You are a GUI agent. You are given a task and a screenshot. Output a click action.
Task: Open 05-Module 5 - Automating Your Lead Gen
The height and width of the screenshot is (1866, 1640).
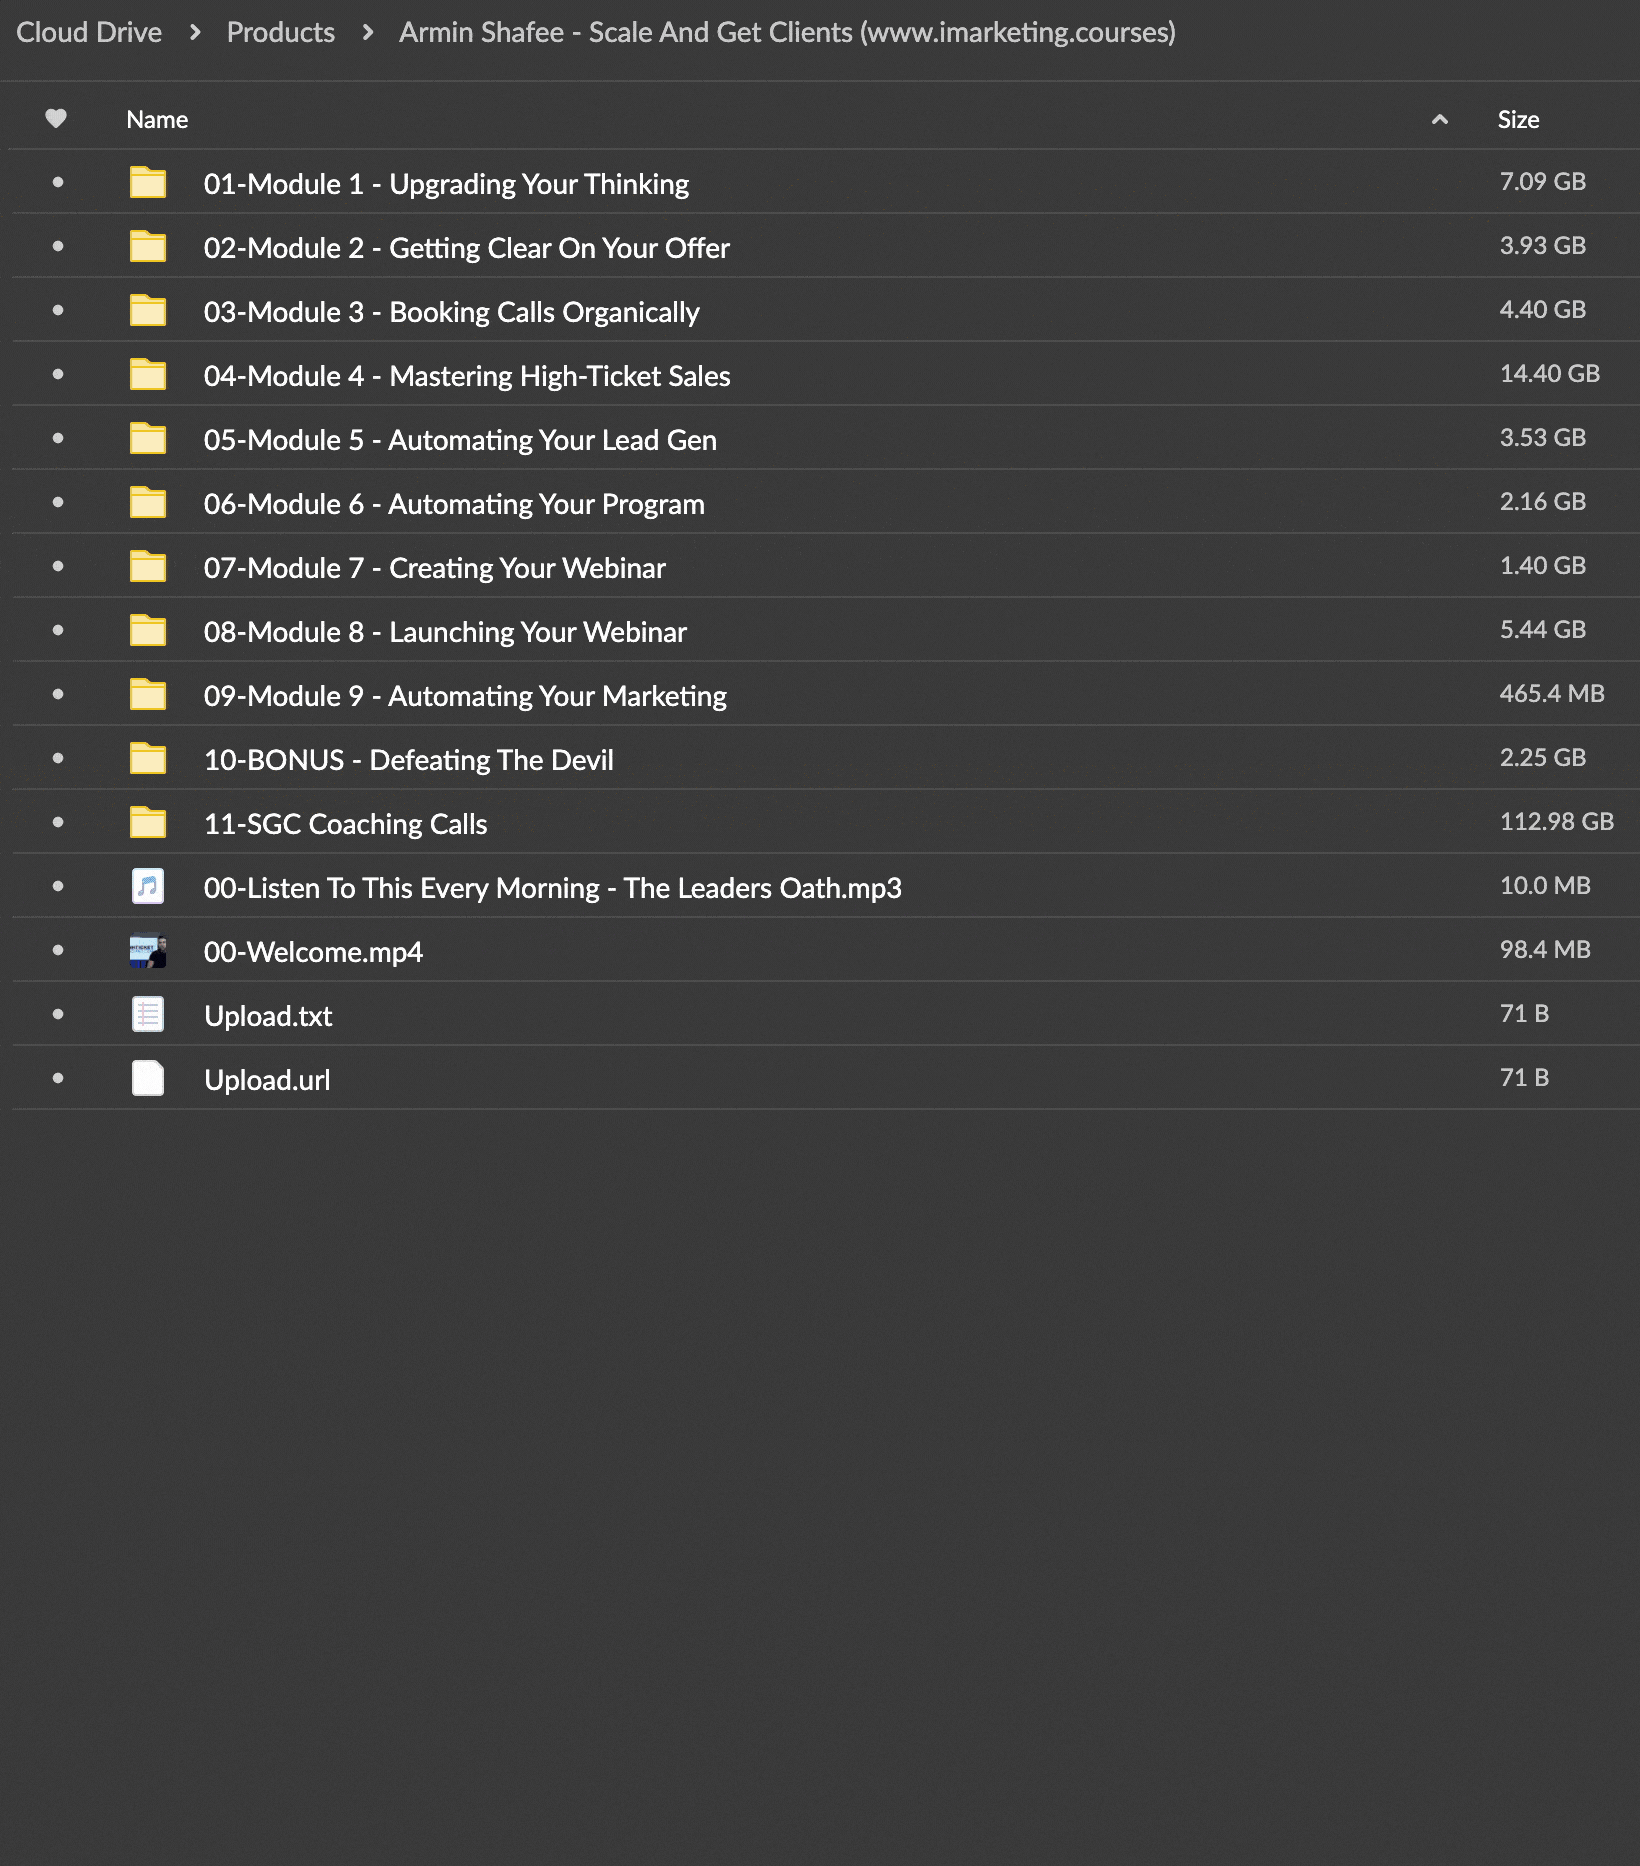(460, 440)
